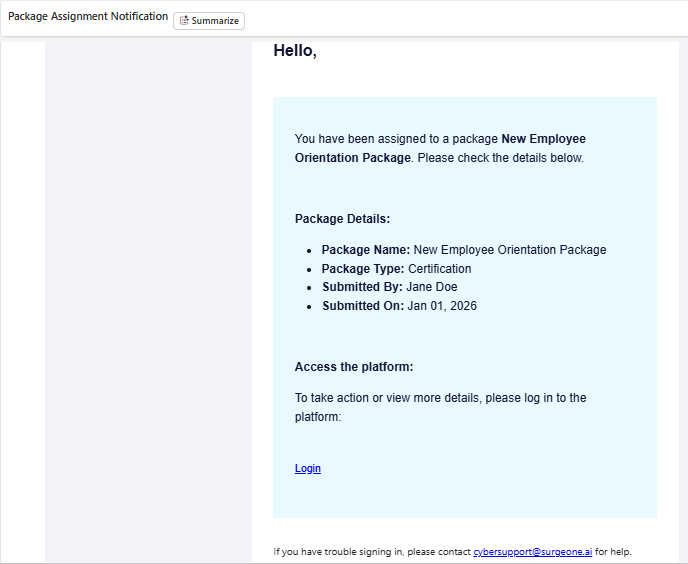Image resolution: width=688 pixels, height=564 pixels.
Task: Click the "Hello," greeting heading
Action: 295,51
